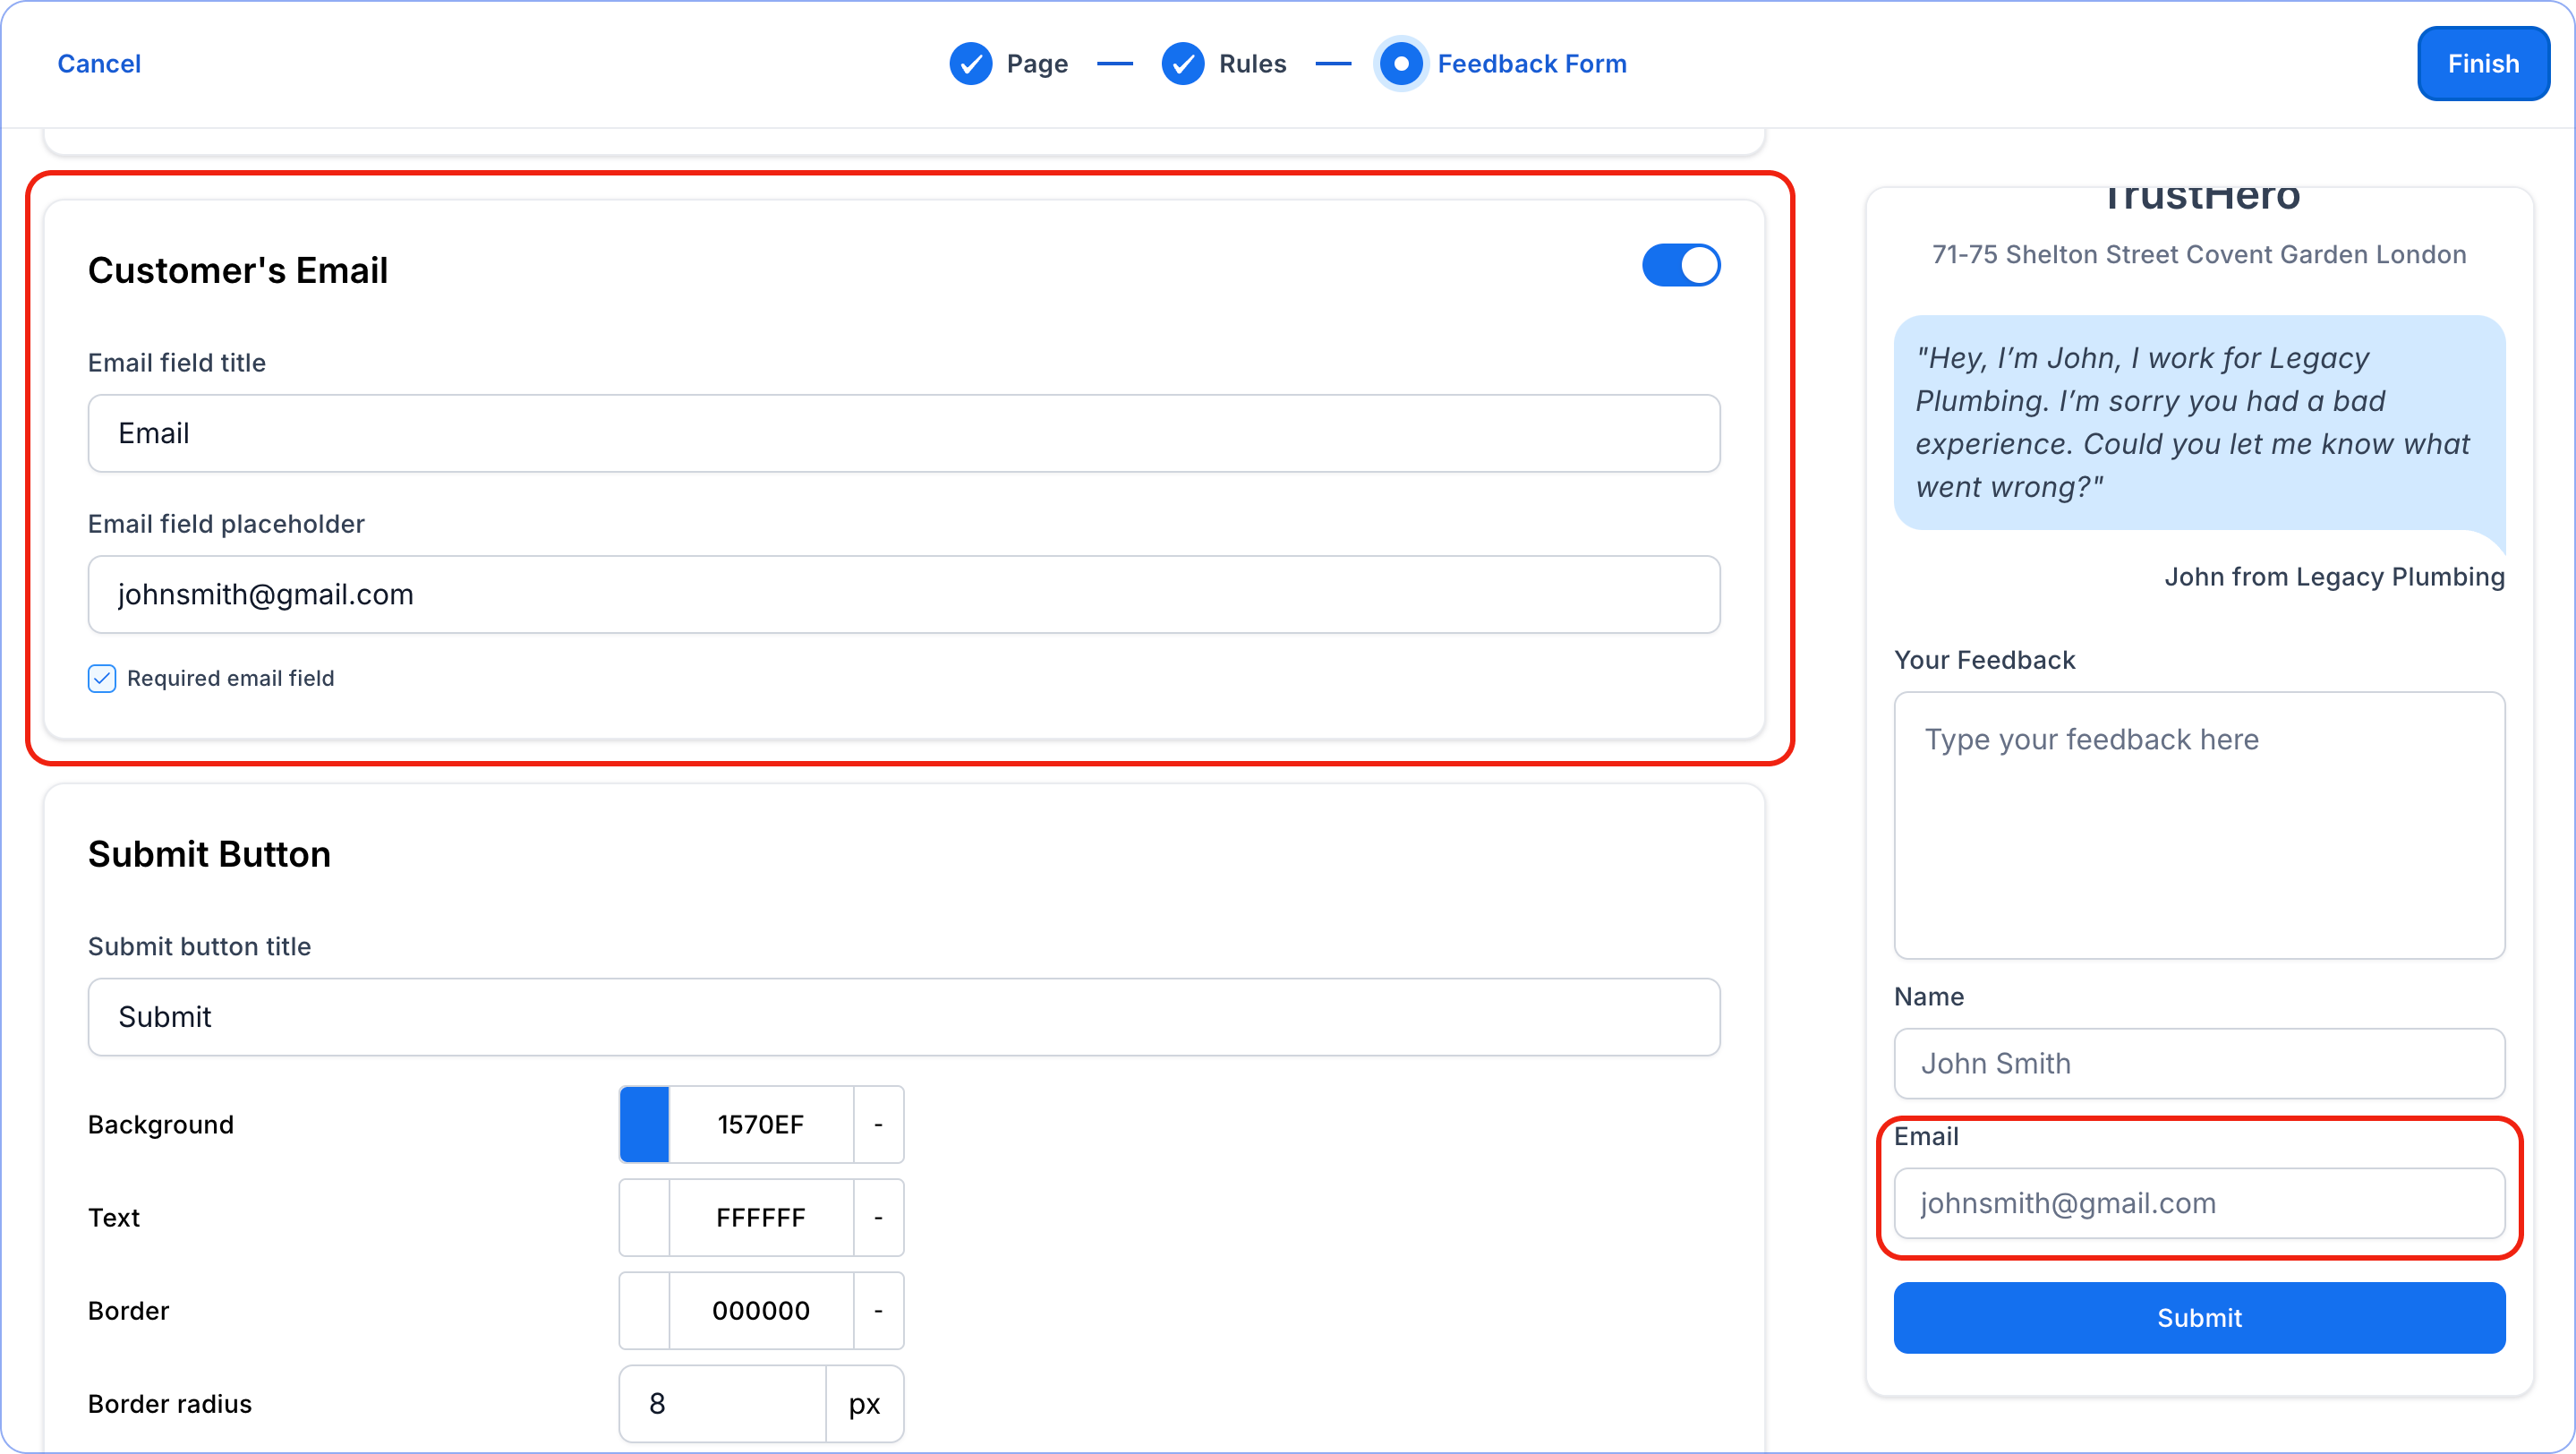The width and height of the screenshot is (2576, 1454).
Task: Clear the Background color with dash button
Action: coord(878,1125)
